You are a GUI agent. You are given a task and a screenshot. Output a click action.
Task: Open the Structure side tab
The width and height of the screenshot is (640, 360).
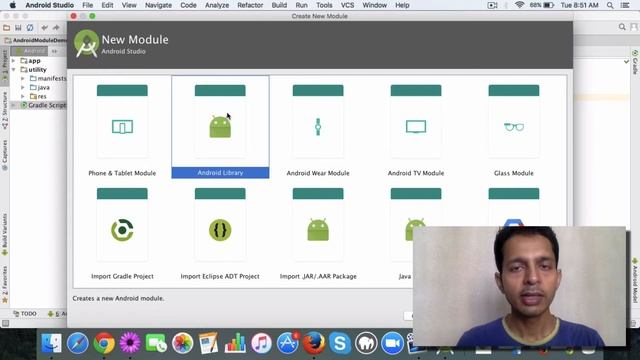[4, 110]
